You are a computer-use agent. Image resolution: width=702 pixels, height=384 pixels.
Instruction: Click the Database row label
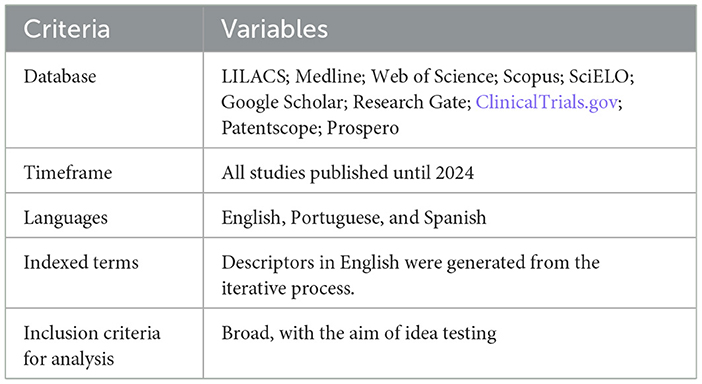pyautogui.click(x=60, y=77)
